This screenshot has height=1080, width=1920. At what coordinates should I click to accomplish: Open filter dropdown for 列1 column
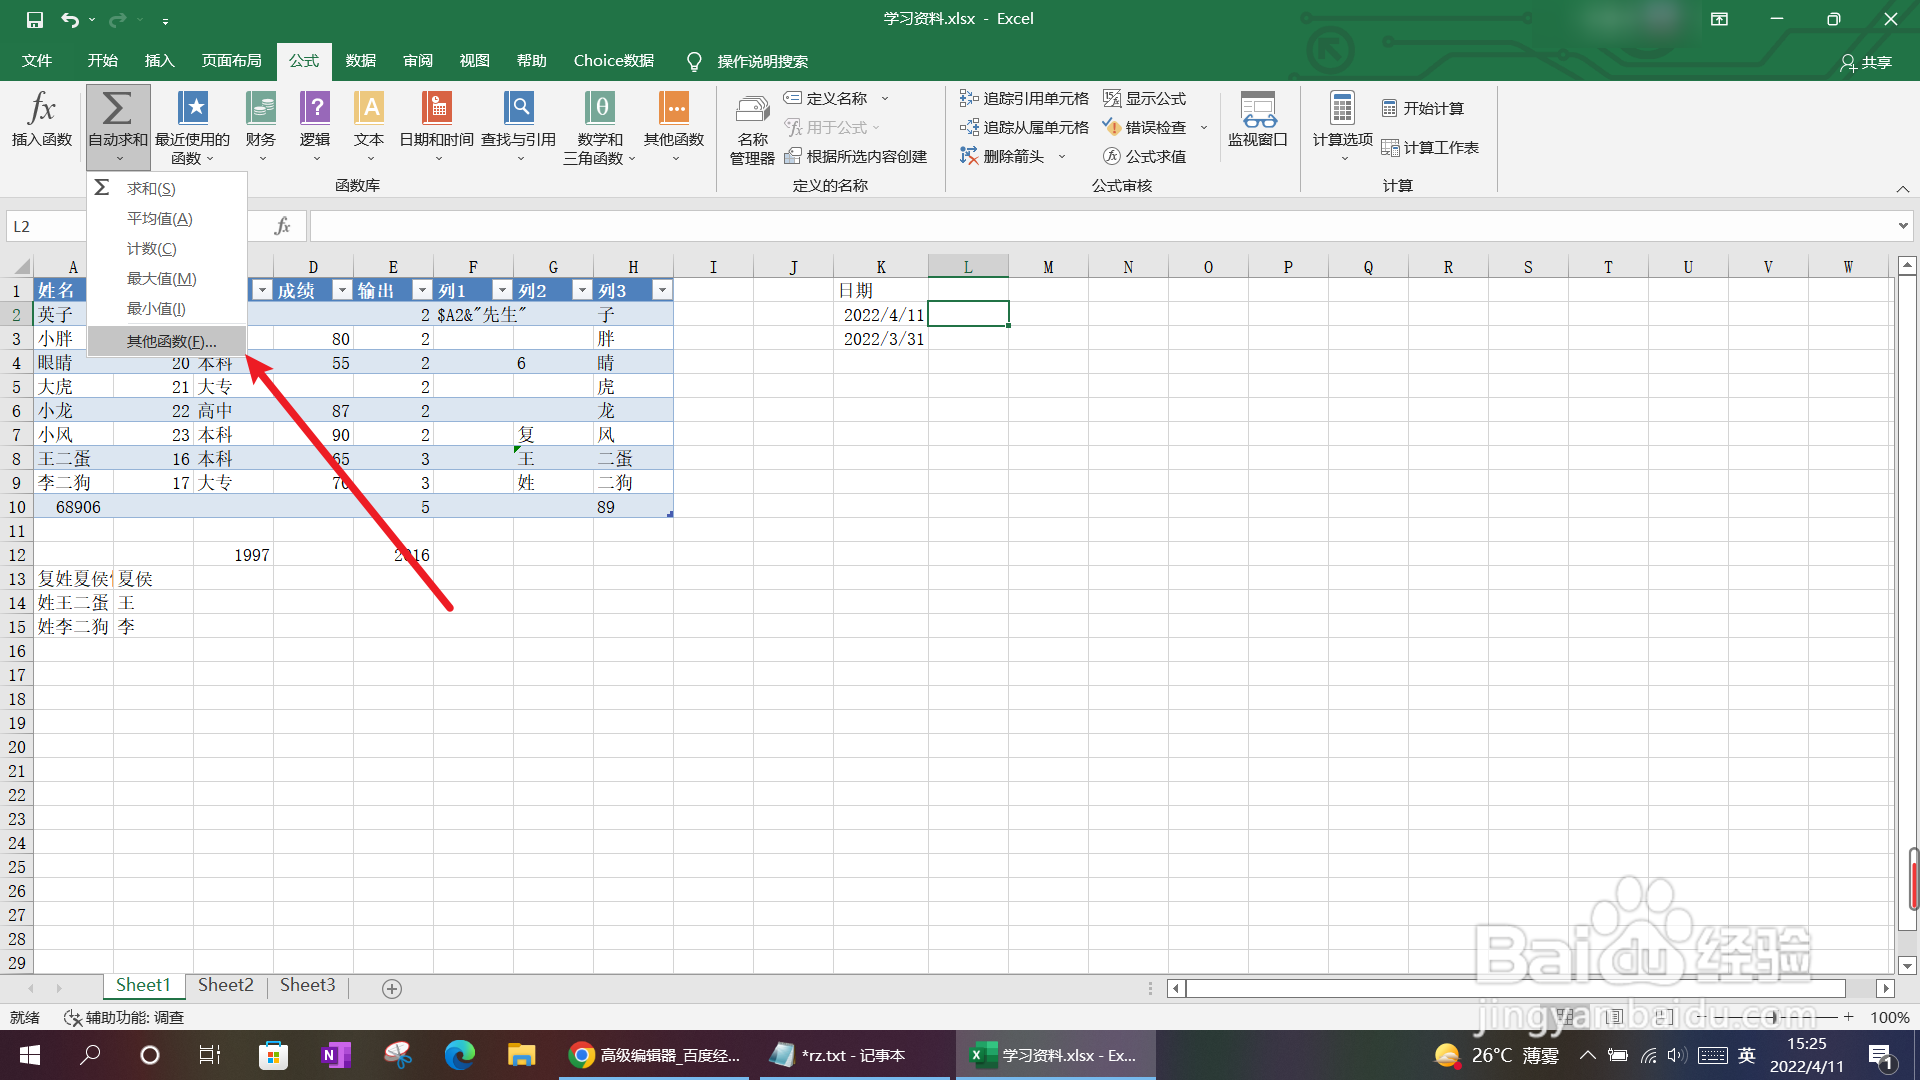[502, 290]
